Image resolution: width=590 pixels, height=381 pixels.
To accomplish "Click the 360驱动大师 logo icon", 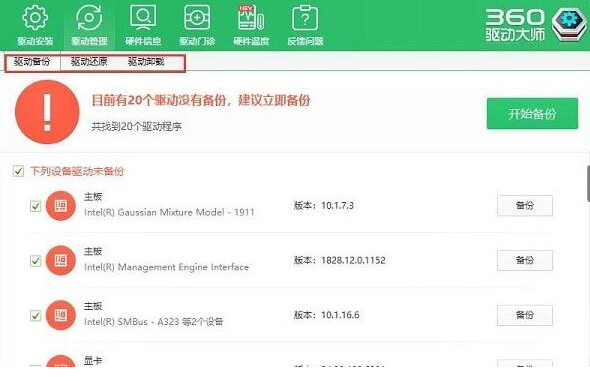I will tap(569, 23).
